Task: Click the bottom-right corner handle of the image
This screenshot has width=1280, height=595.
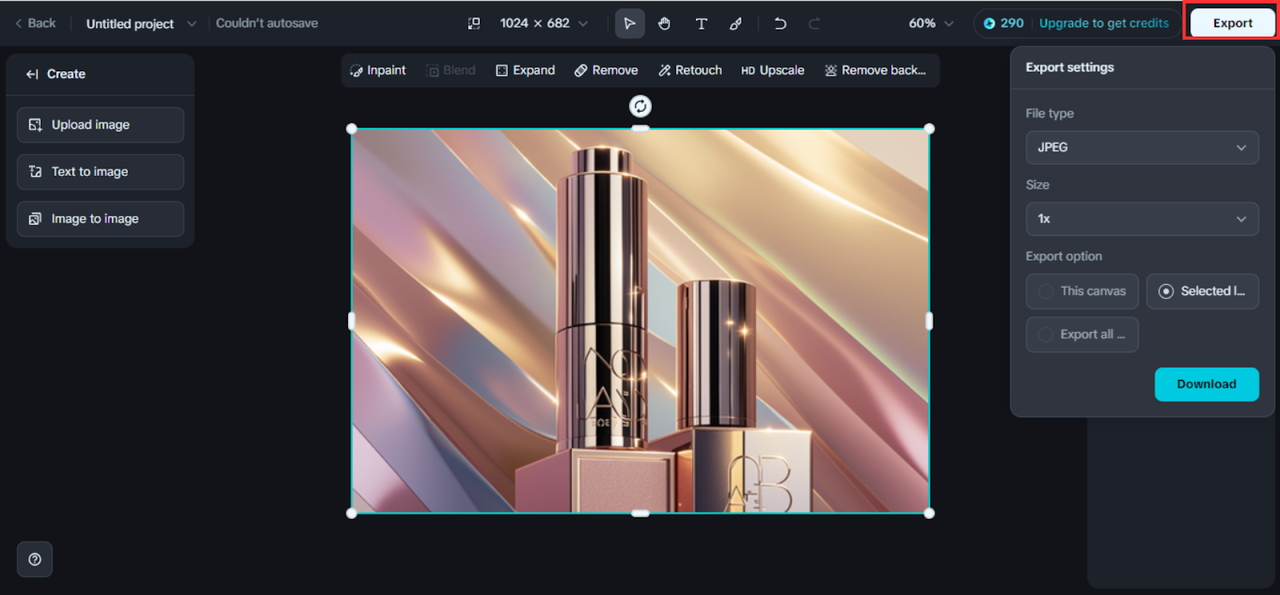Action: tap(929, 513)
